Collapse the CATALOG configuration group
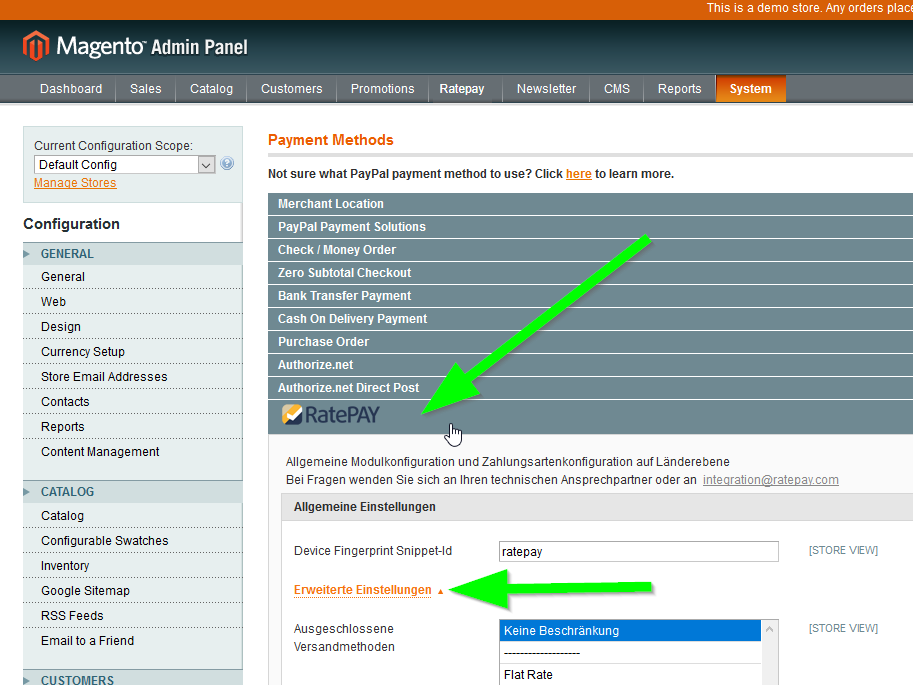This screenshot has width=913, height=685. 67,492
